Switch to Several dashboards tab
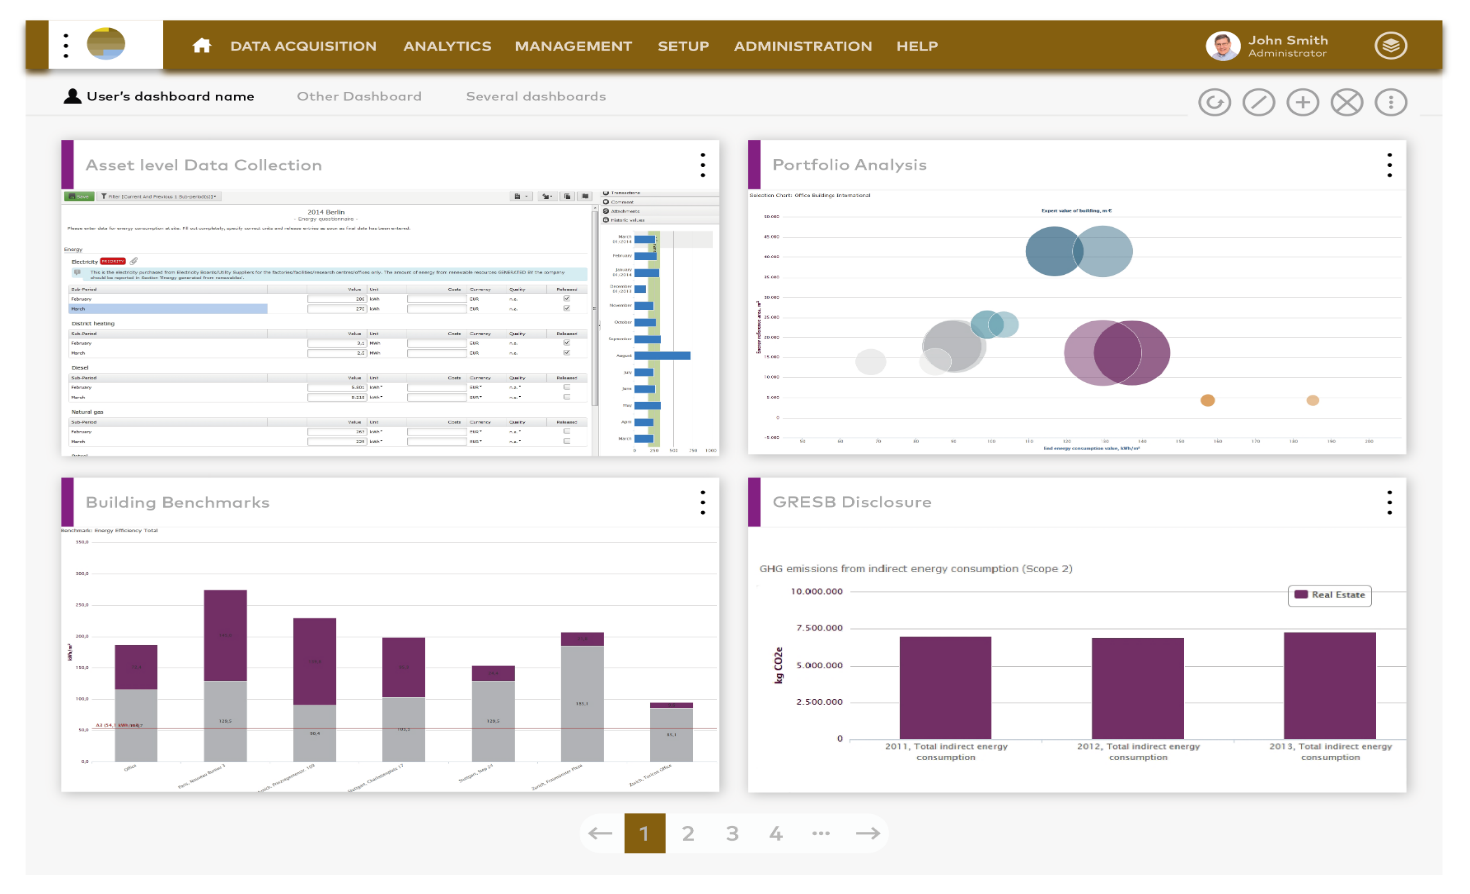Image resolution: width=1470 pixels, height=894 pixels. 536,96
